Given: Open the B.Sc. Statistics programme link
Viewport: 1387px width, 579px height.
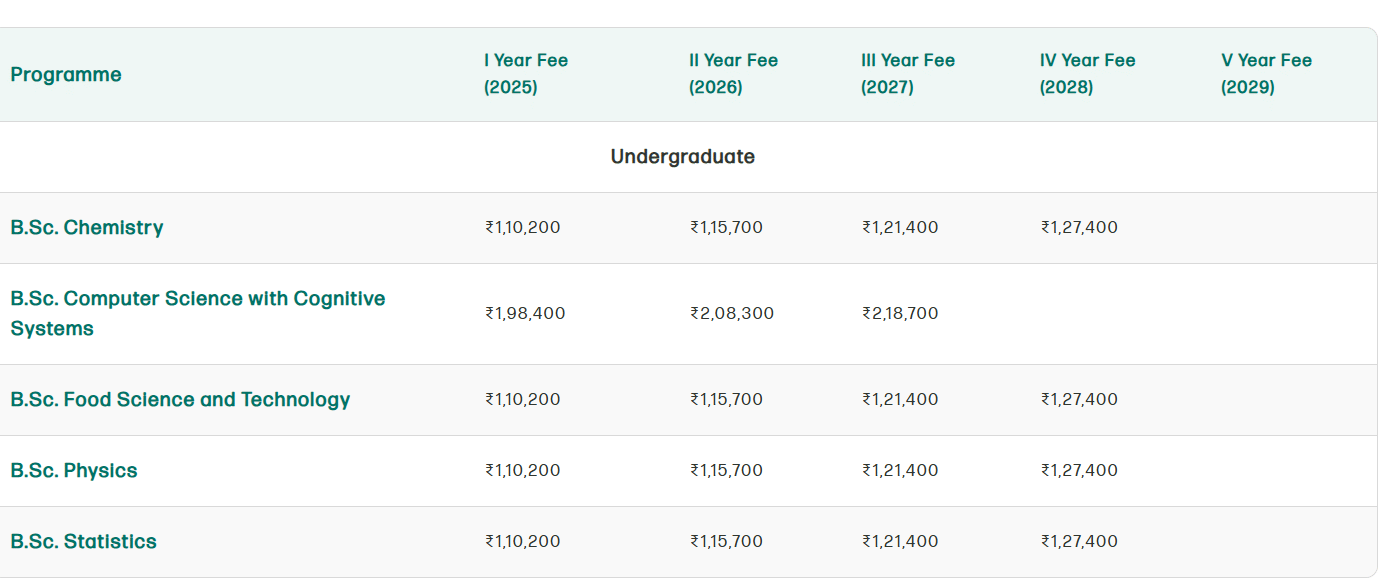Looking at the screenshot, I should click(84, 542).
